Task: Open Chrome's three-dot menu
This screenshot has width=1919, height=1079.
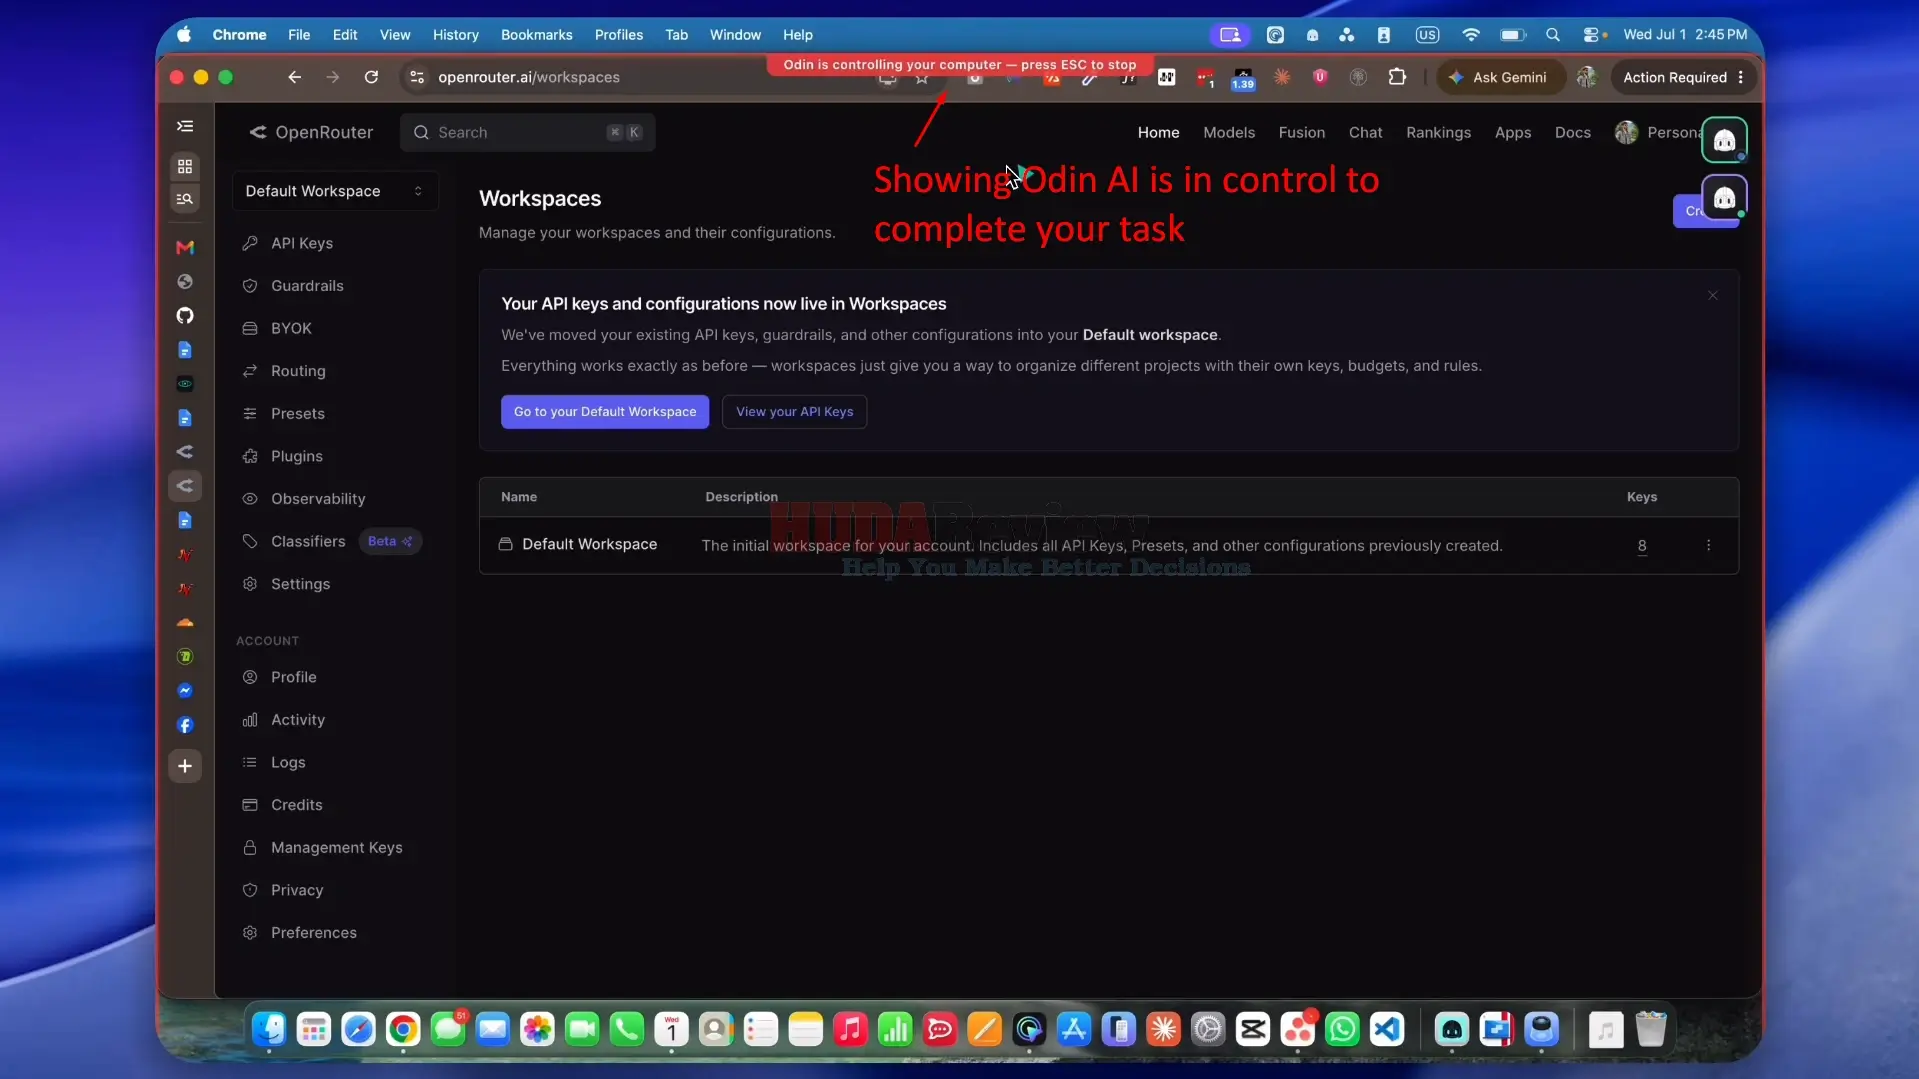Action: [1741, 77]
